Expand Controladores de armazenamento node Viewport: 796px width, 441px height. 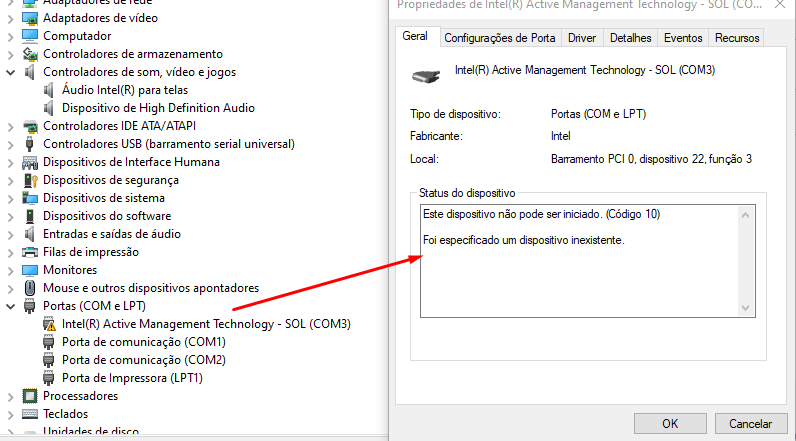pyautogui.click(x=10, y=54)
